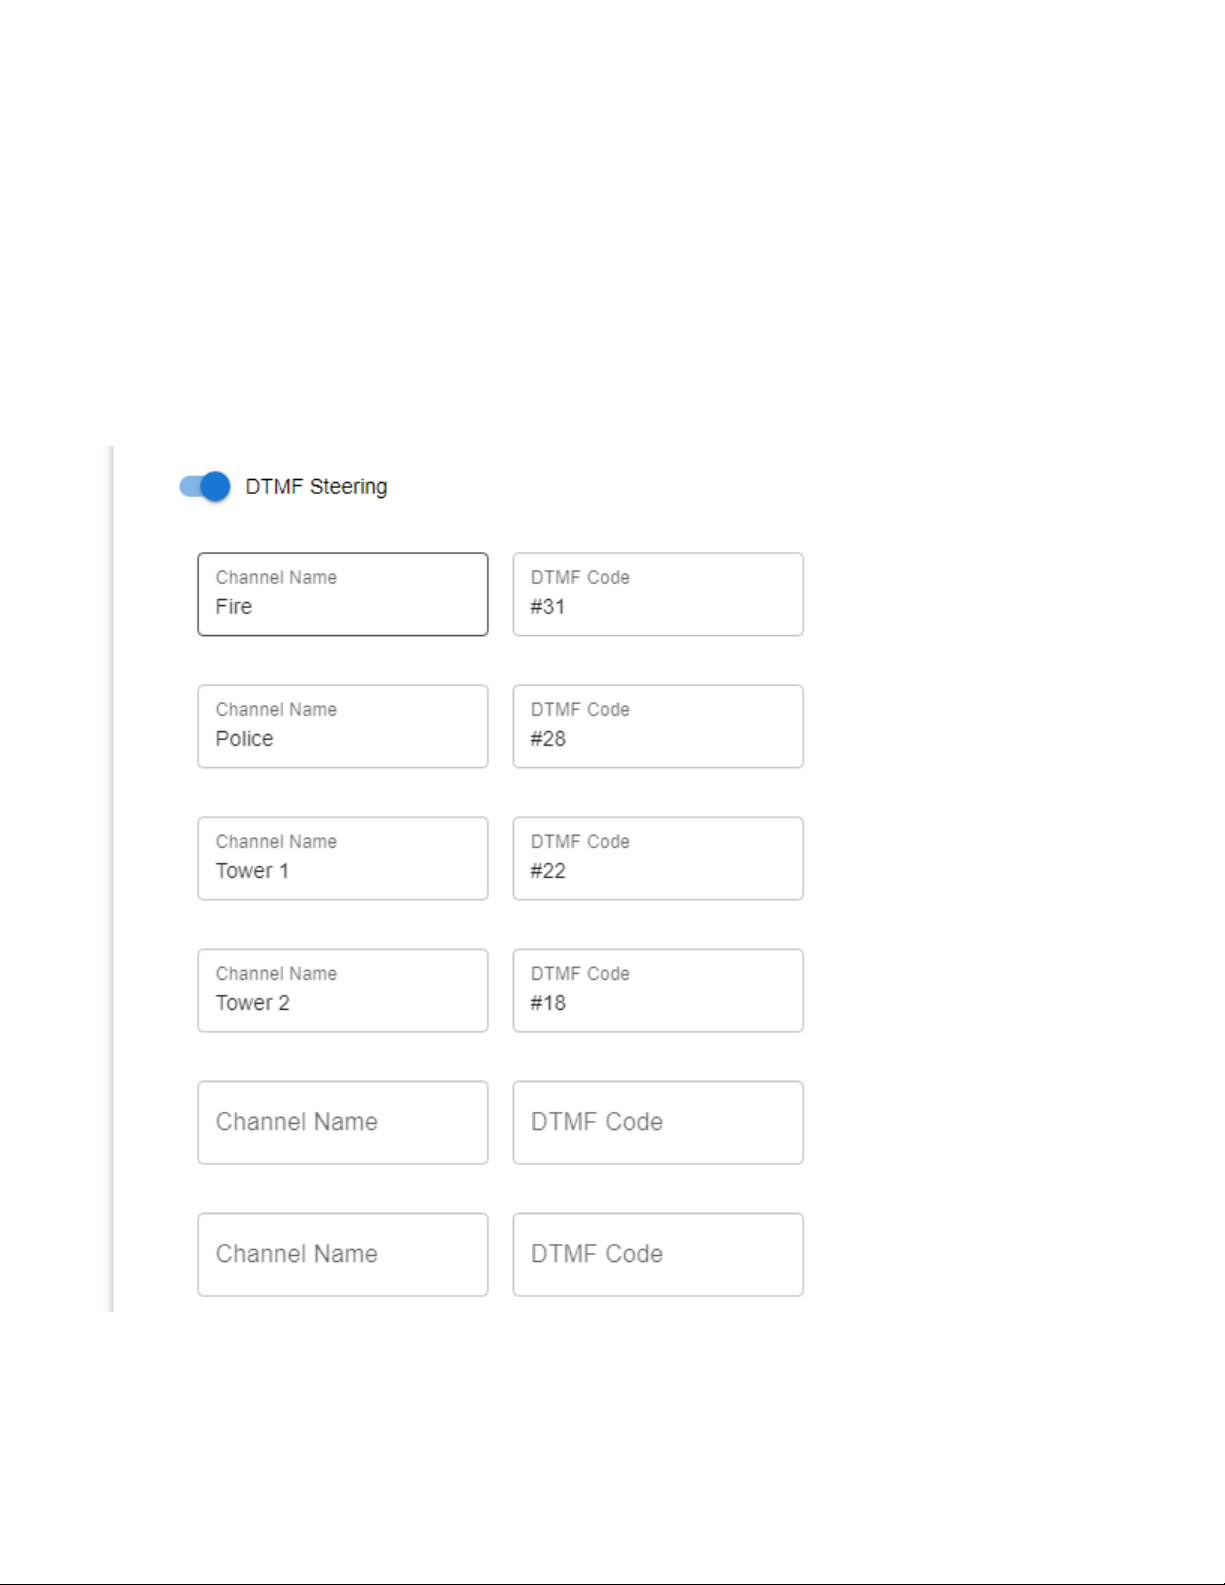Viewport: 1225px width, 1585px height.
Task: Click the DTMF Steering label text
Action: tap(316, 487)
